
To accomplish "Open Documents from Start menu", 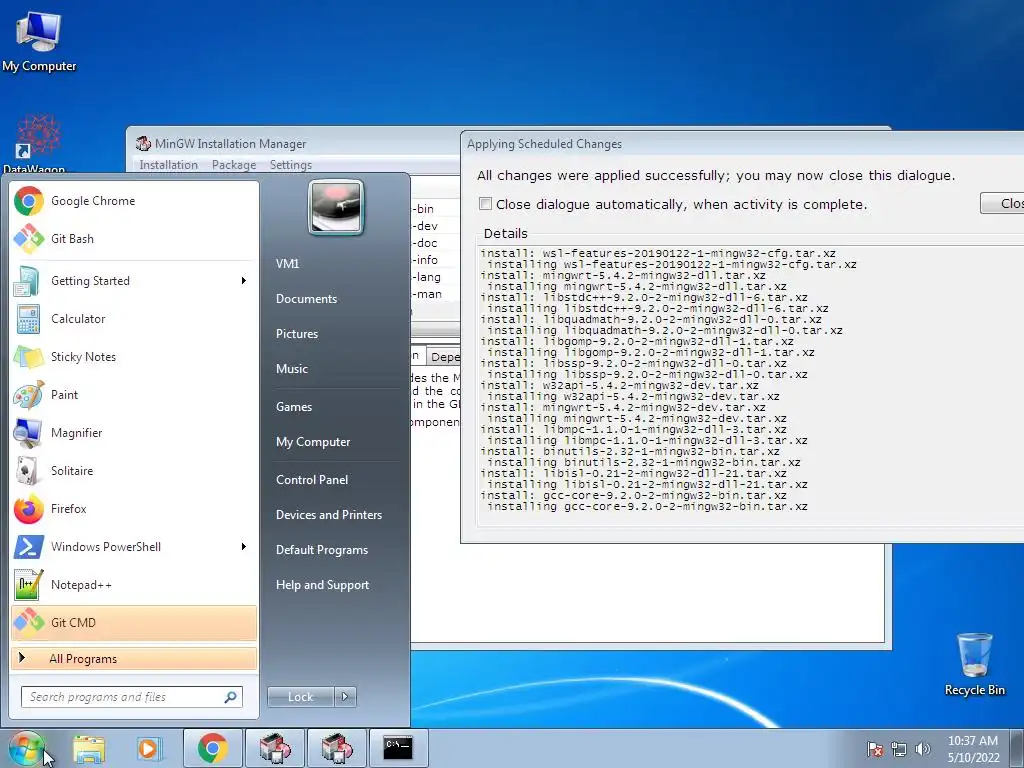I will pyautogui.click(x=306, y=299).
